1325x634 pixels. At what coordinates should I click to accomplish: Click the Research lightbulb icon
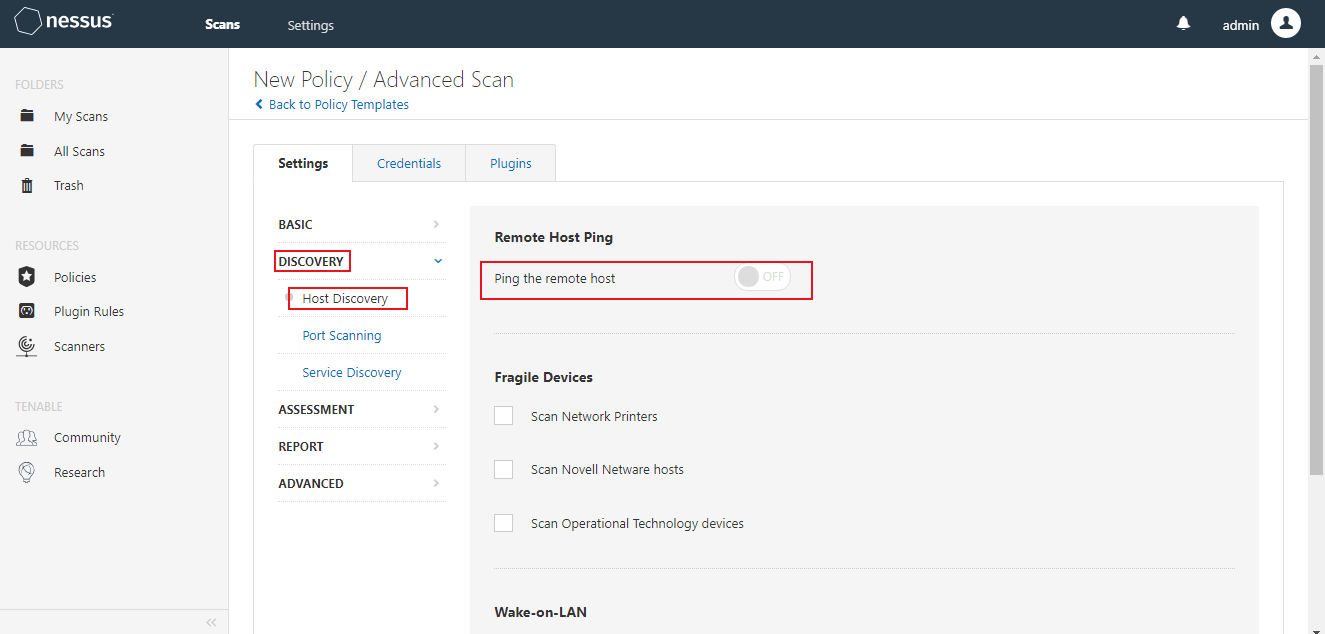pos(28,472)
